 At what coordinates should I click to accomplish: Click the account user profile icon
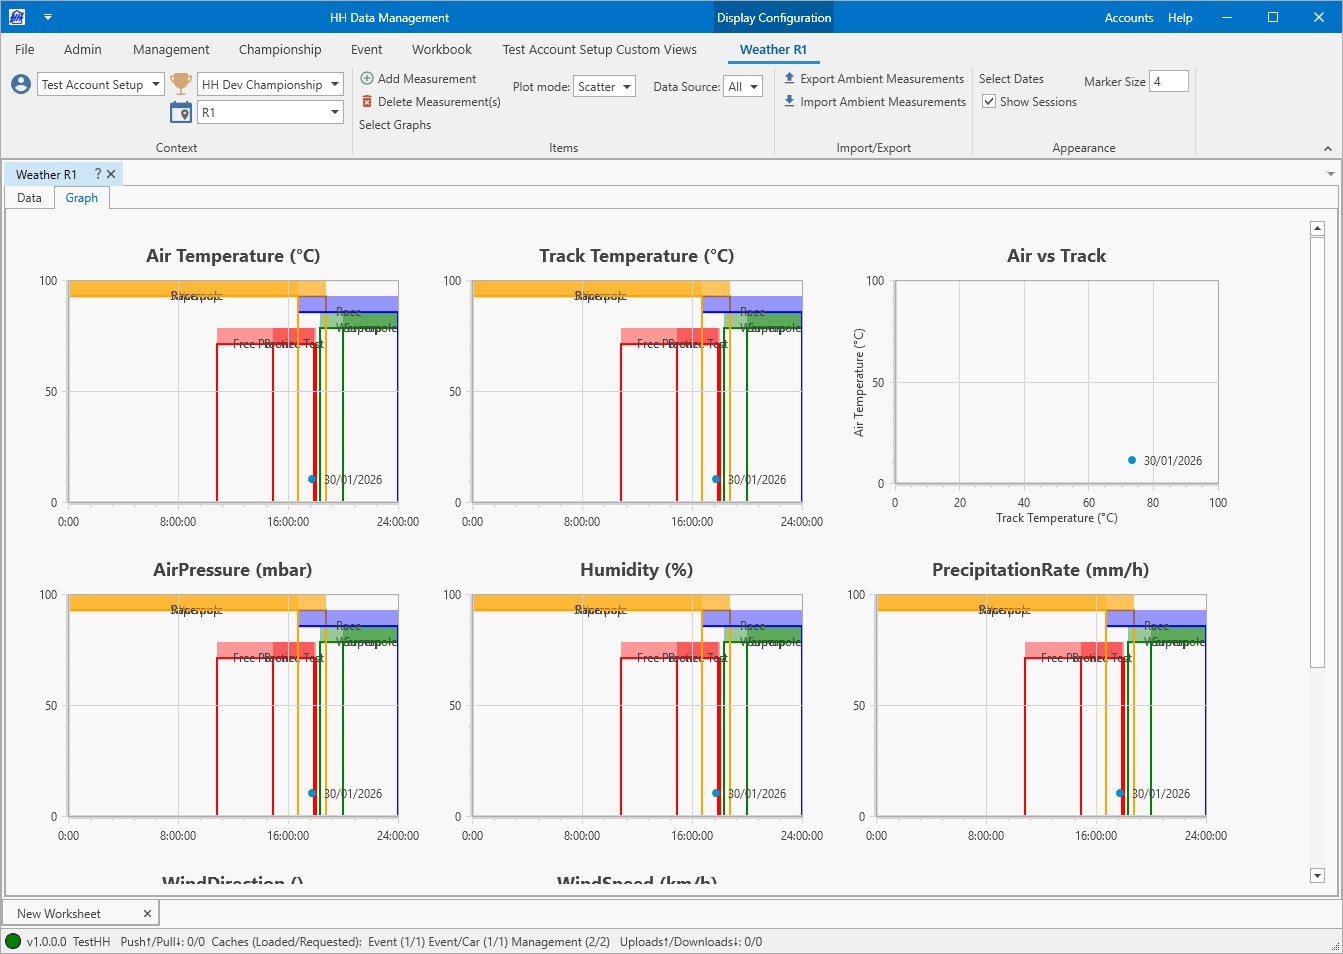pos(21,85)
